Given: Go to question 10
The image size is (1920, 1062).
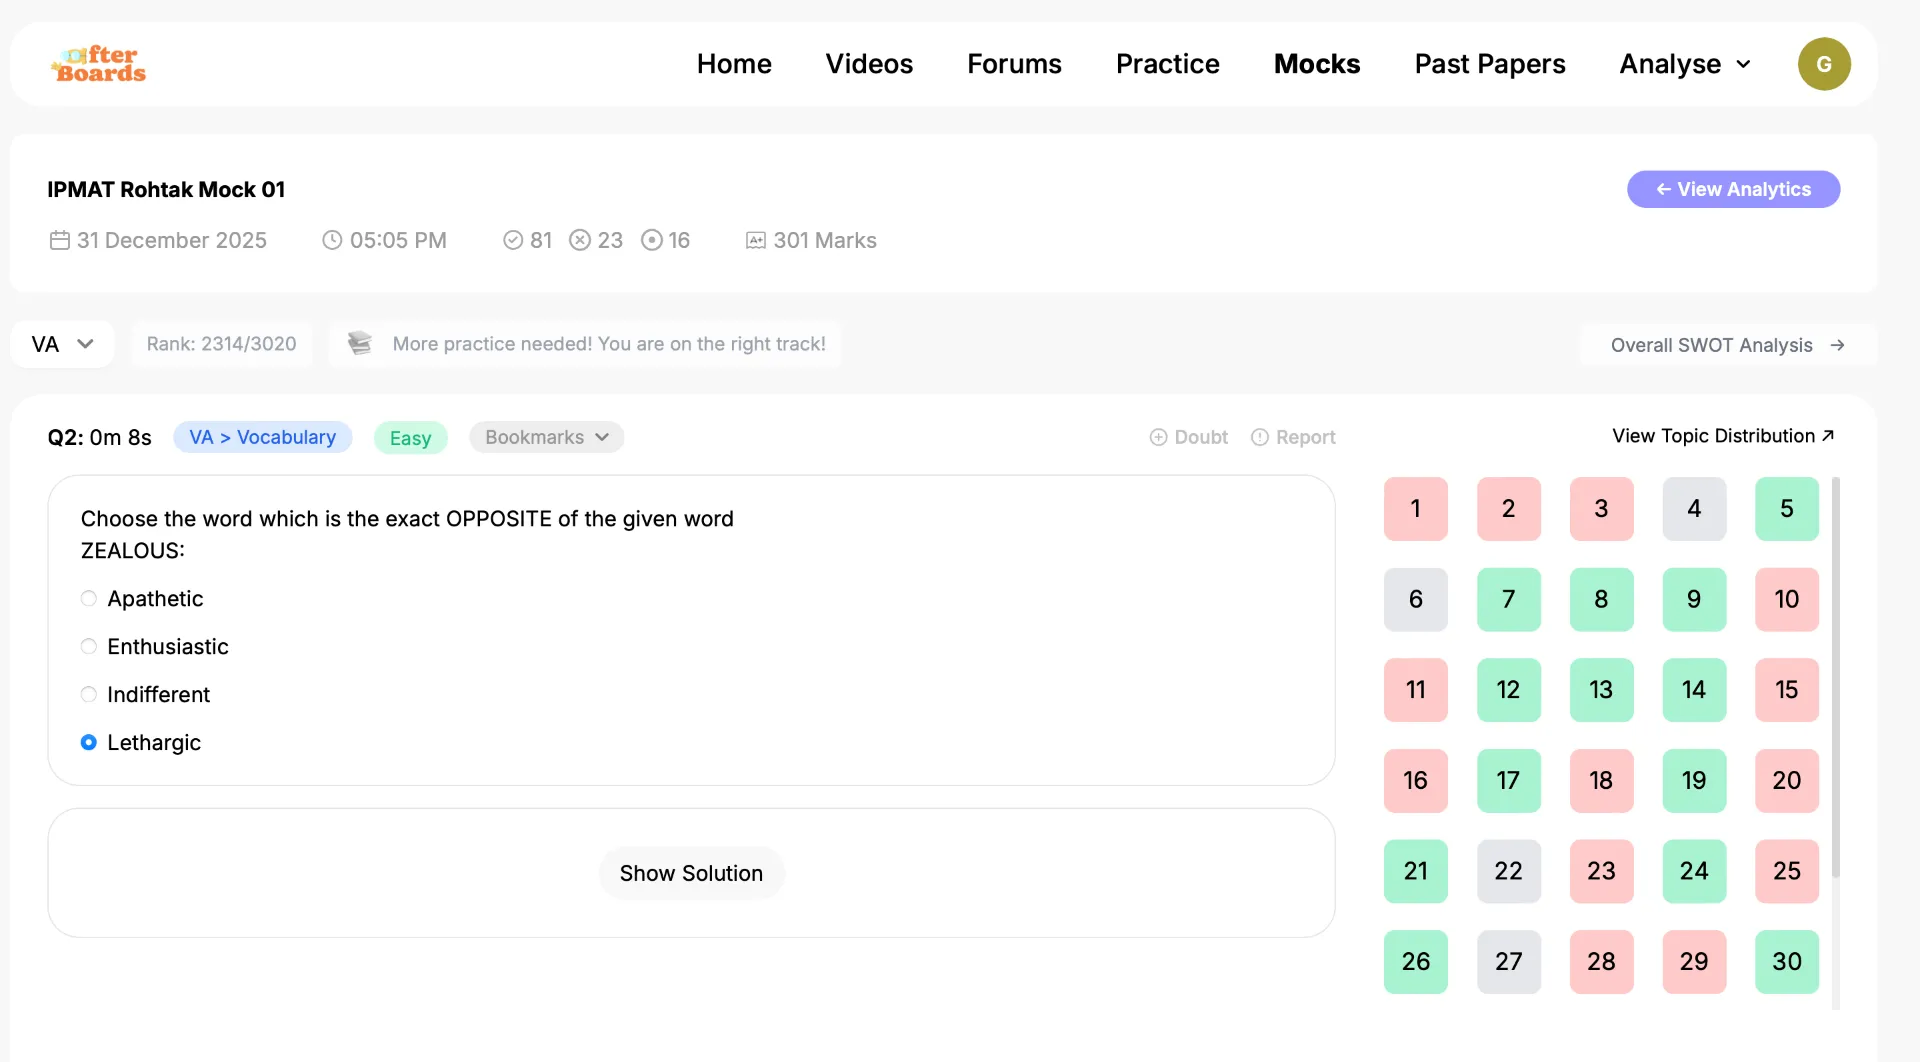Looking at the screenshot, I should pos(1787,599).
